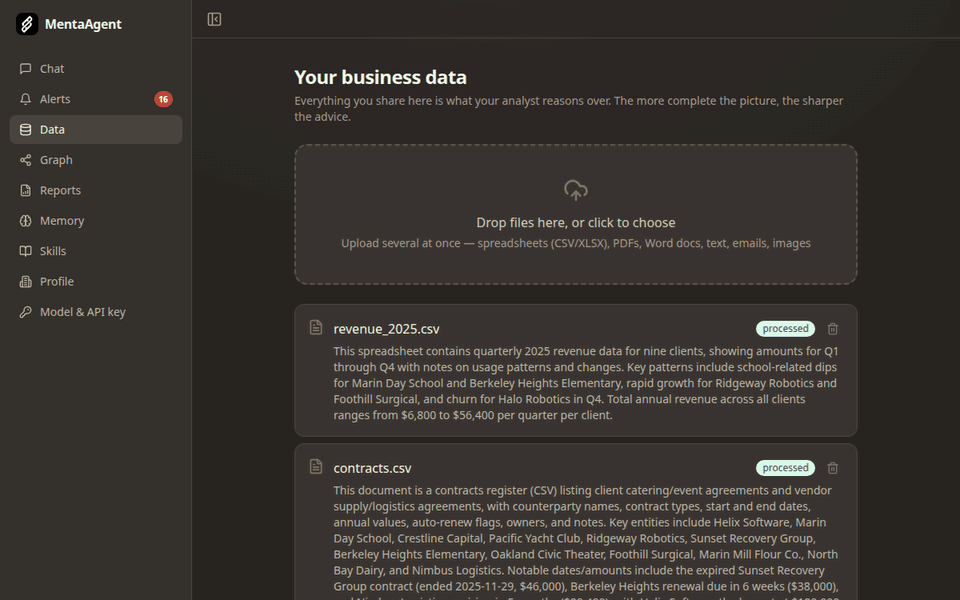Navigate to Reports

pos(96,190)
